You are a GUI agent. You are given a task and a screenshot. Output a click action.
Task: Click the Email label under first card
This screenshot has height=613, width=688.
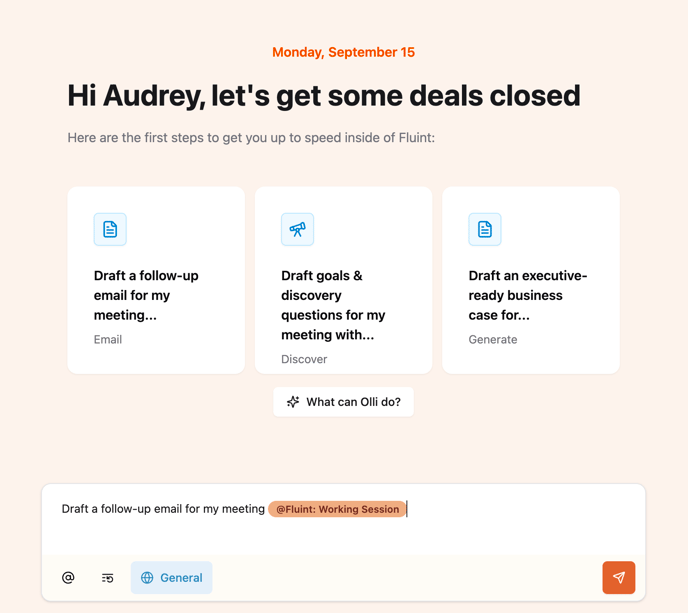(x=108, y=340)
